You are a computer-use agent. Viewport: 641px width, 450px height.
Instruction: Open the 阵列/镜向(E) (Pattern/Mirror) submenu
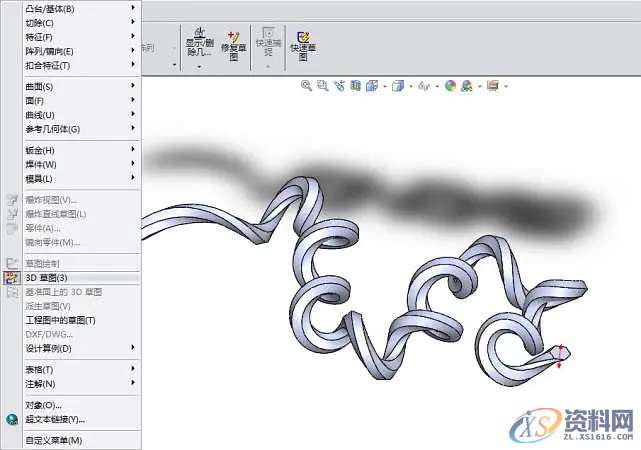[x=81, y=51]
